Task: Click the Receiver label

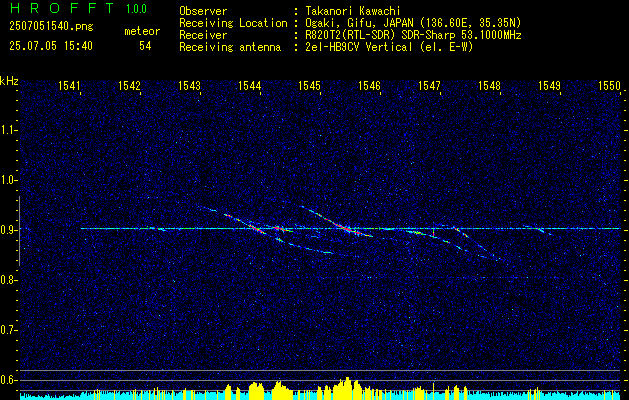Action: (x=203, y=35)
